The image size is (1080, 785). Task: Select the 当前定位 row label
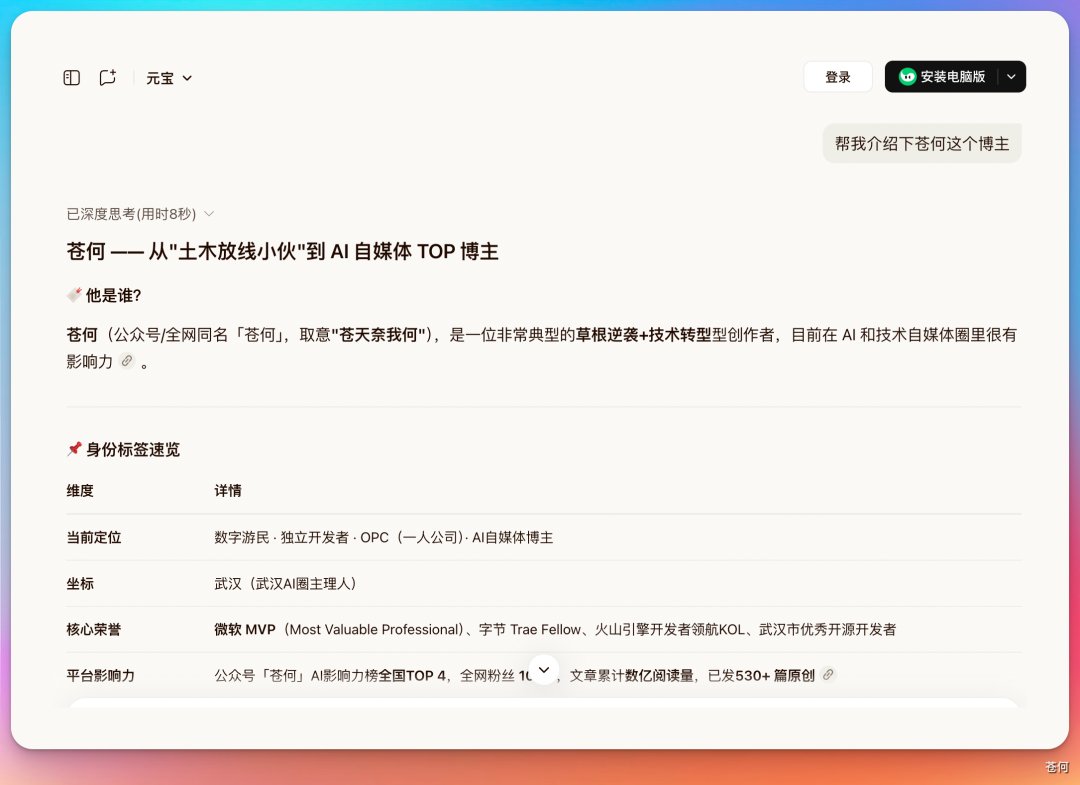pyautogui.click(x=94, y=537)
